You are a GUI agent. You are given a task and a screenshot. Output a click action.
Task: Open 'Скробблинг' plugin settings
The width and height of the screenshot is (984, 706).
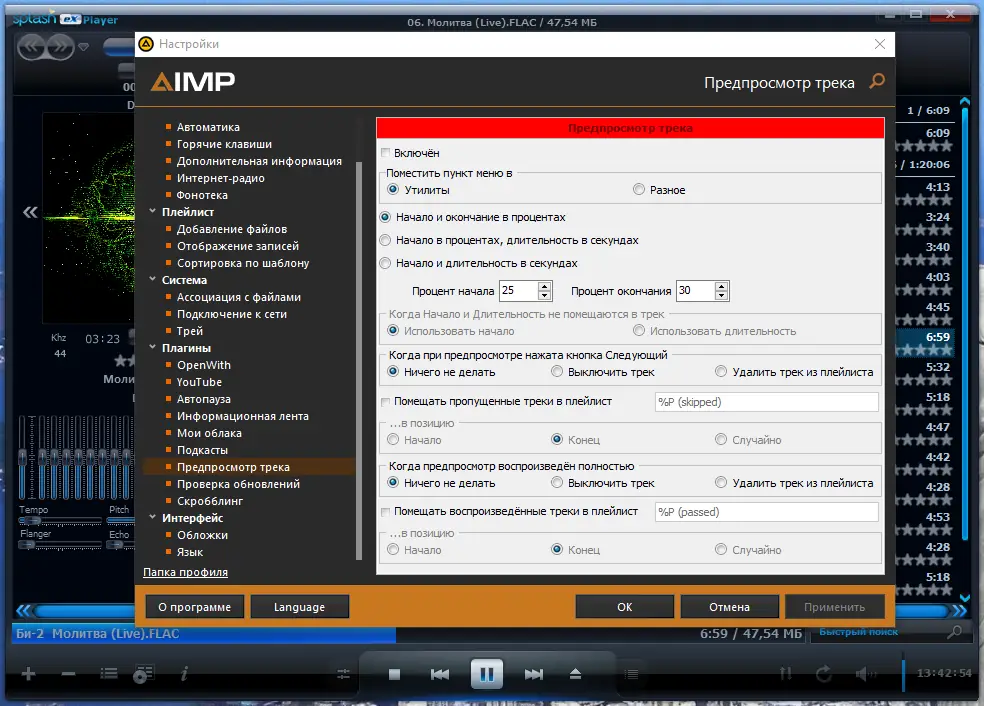[210, 501]
